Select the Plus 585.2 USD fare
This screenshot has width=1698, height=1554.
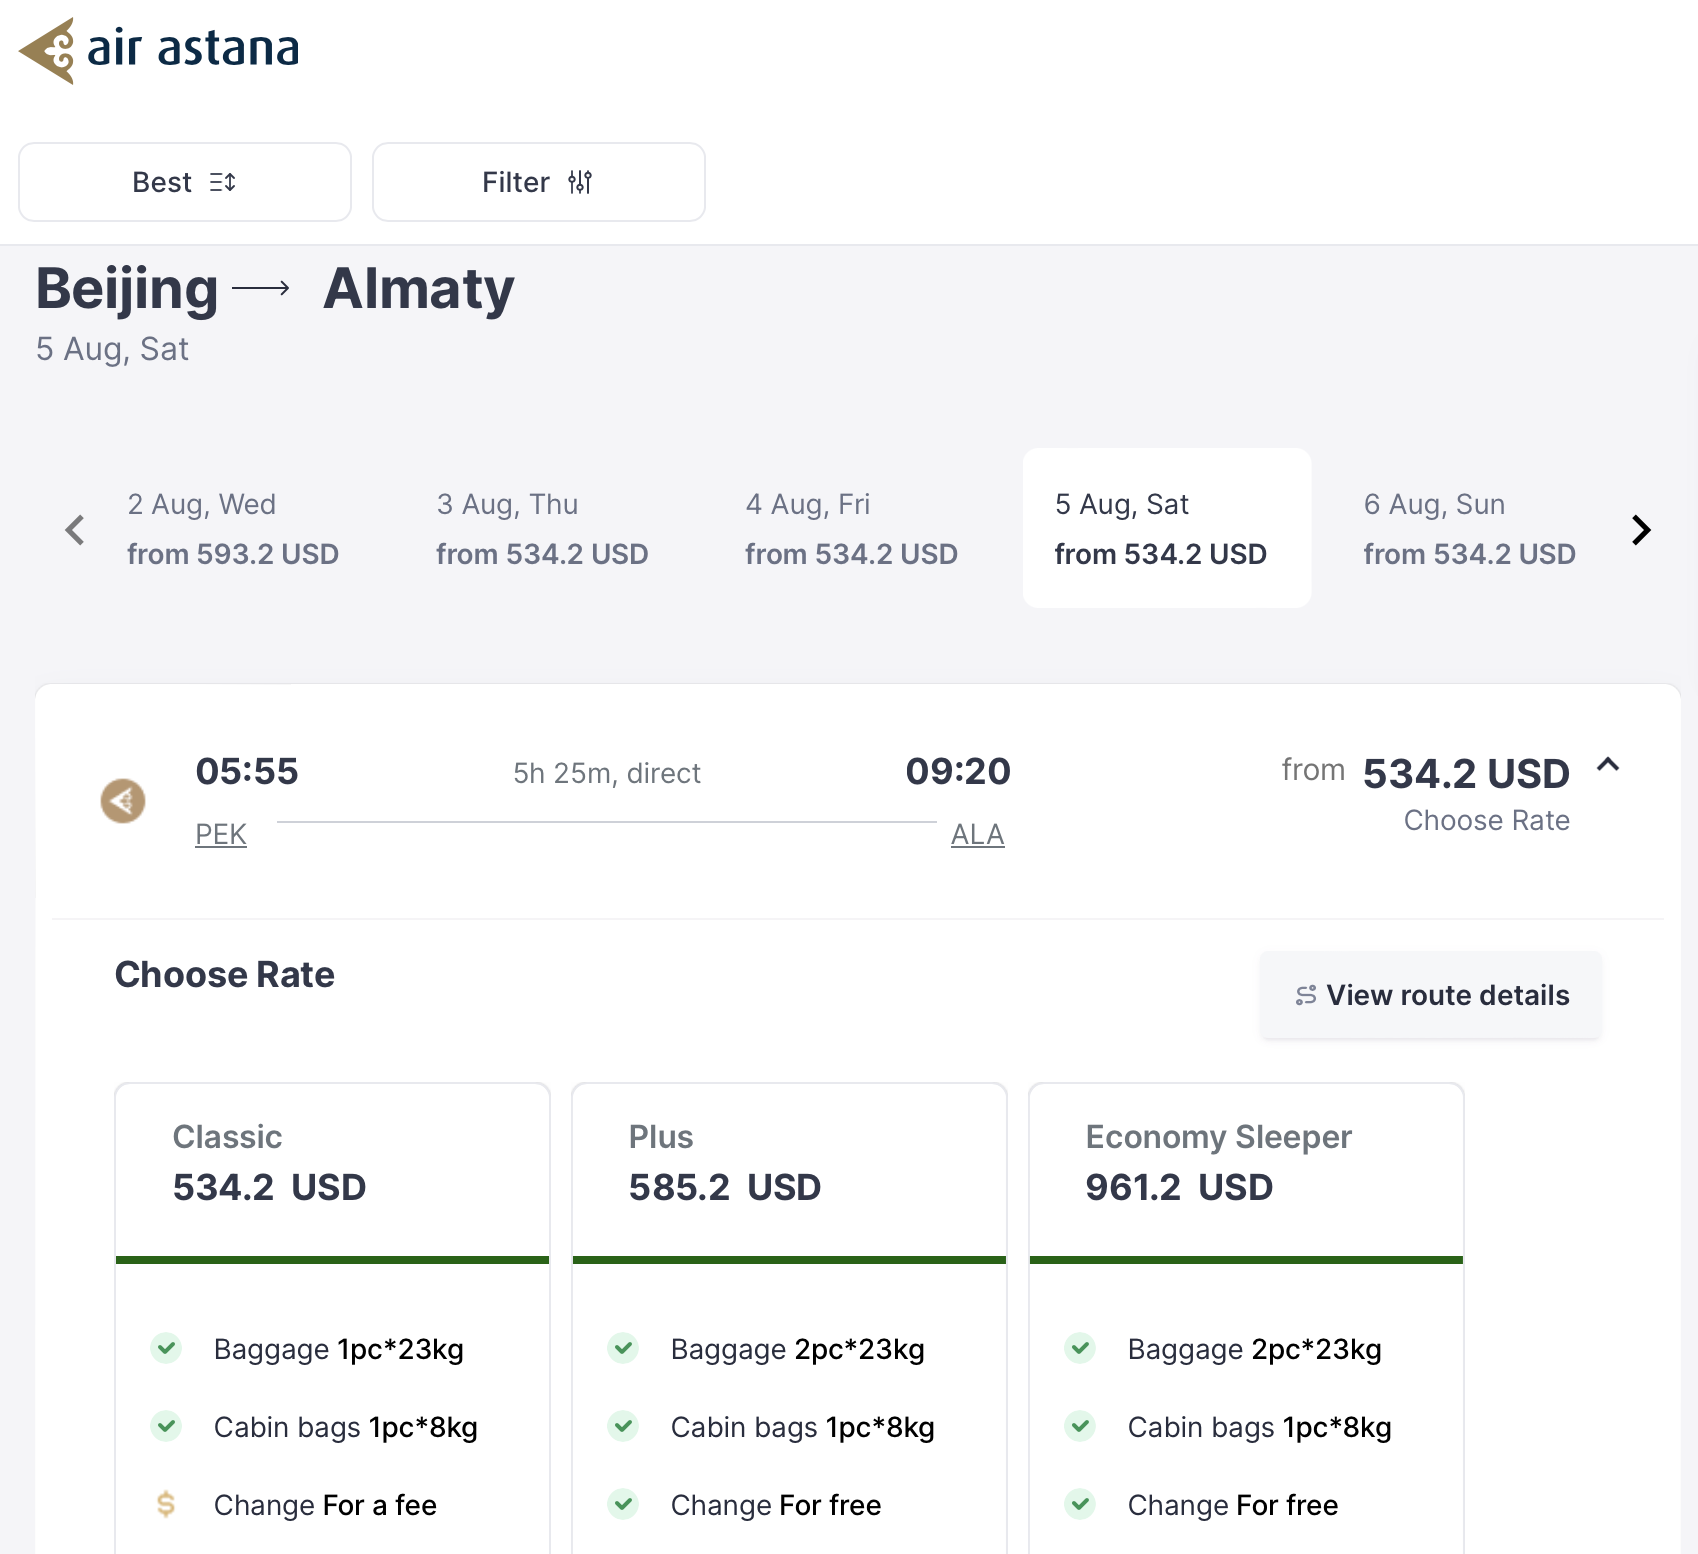789,1172
